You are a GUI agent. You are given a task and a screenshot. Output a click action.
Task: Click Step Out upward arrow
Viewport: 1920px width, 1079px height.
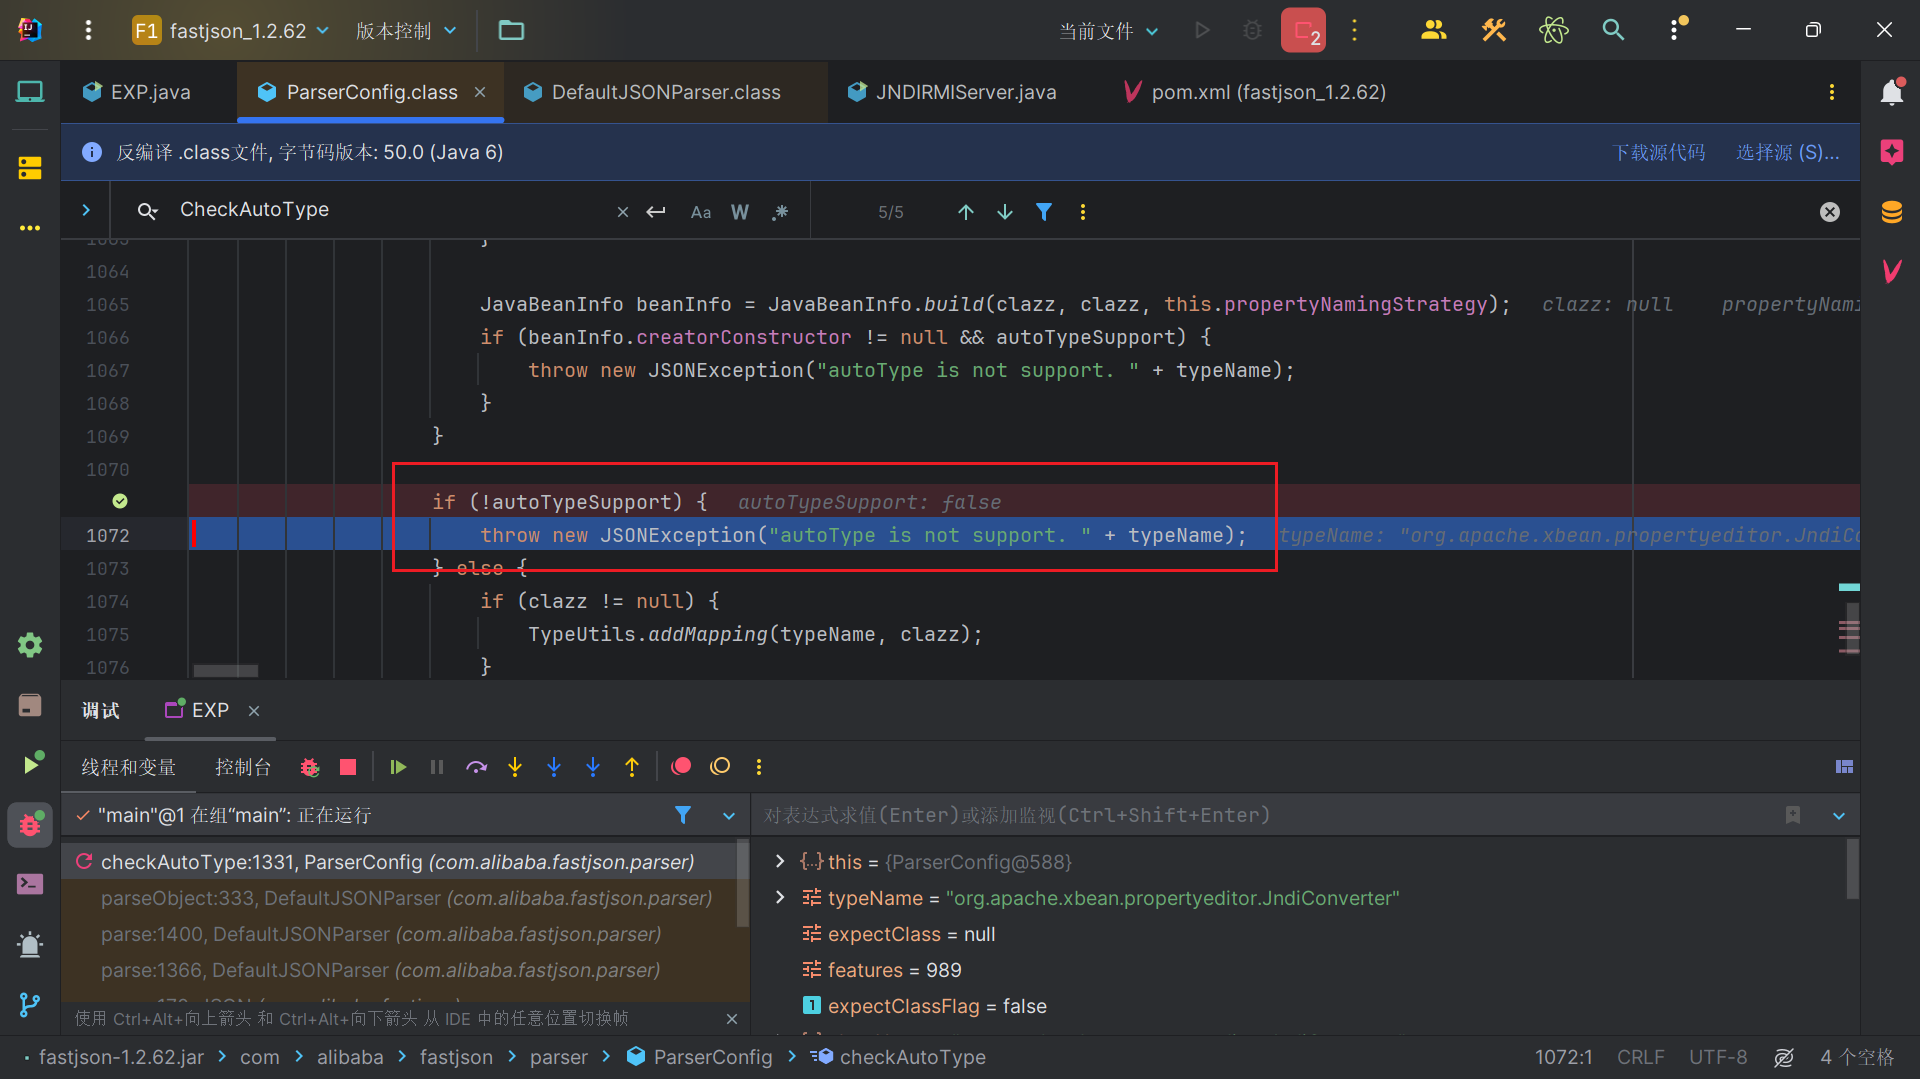(632, 767)
